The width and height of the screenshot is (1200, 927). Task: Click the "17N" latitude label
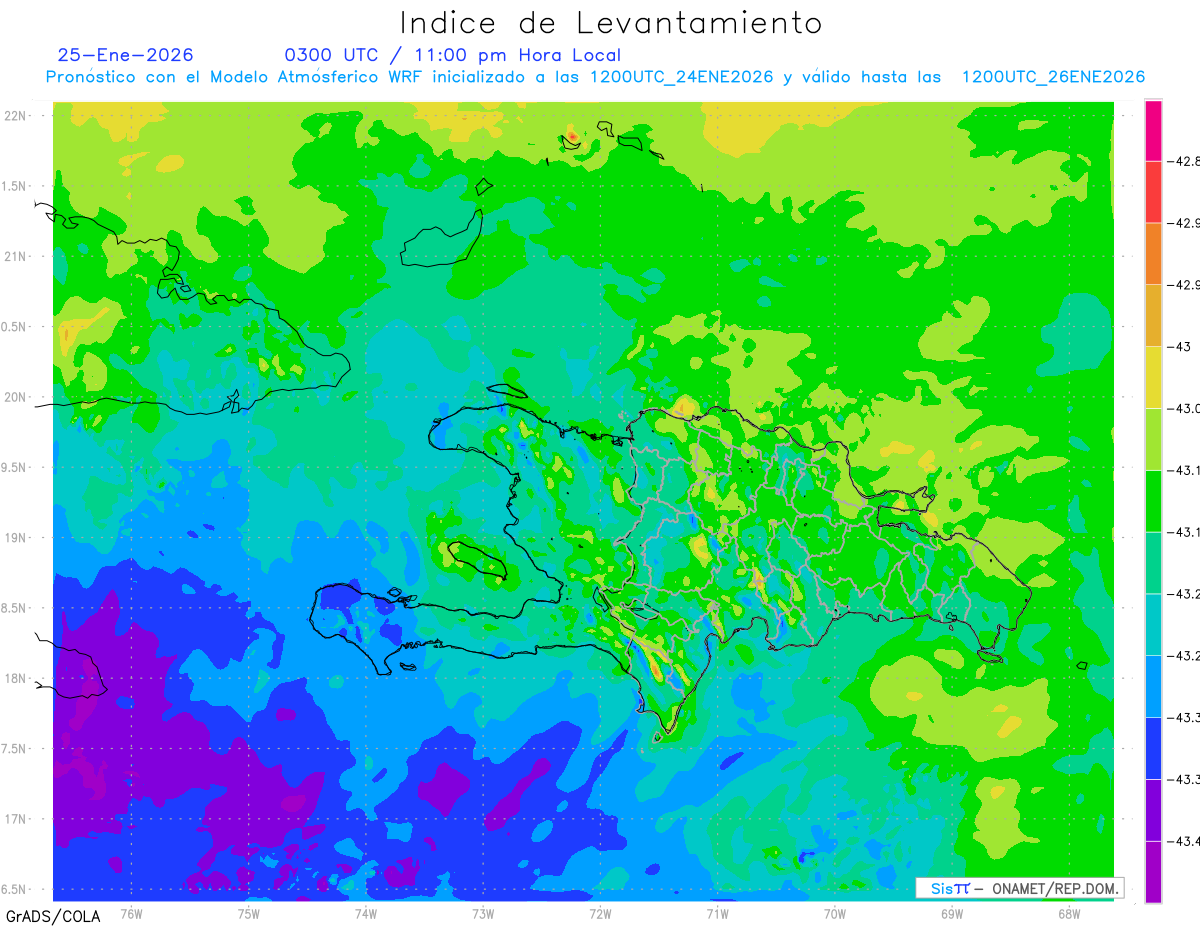(16, 819)
